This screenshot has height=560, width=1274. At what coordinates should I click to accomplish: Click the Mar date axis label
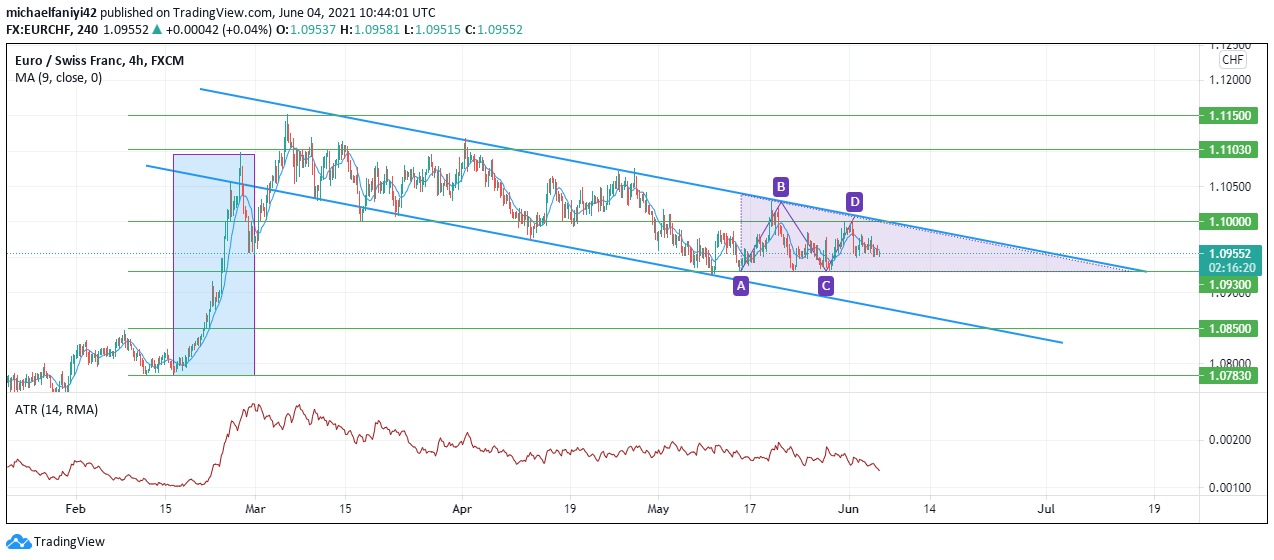pos(256,509)
